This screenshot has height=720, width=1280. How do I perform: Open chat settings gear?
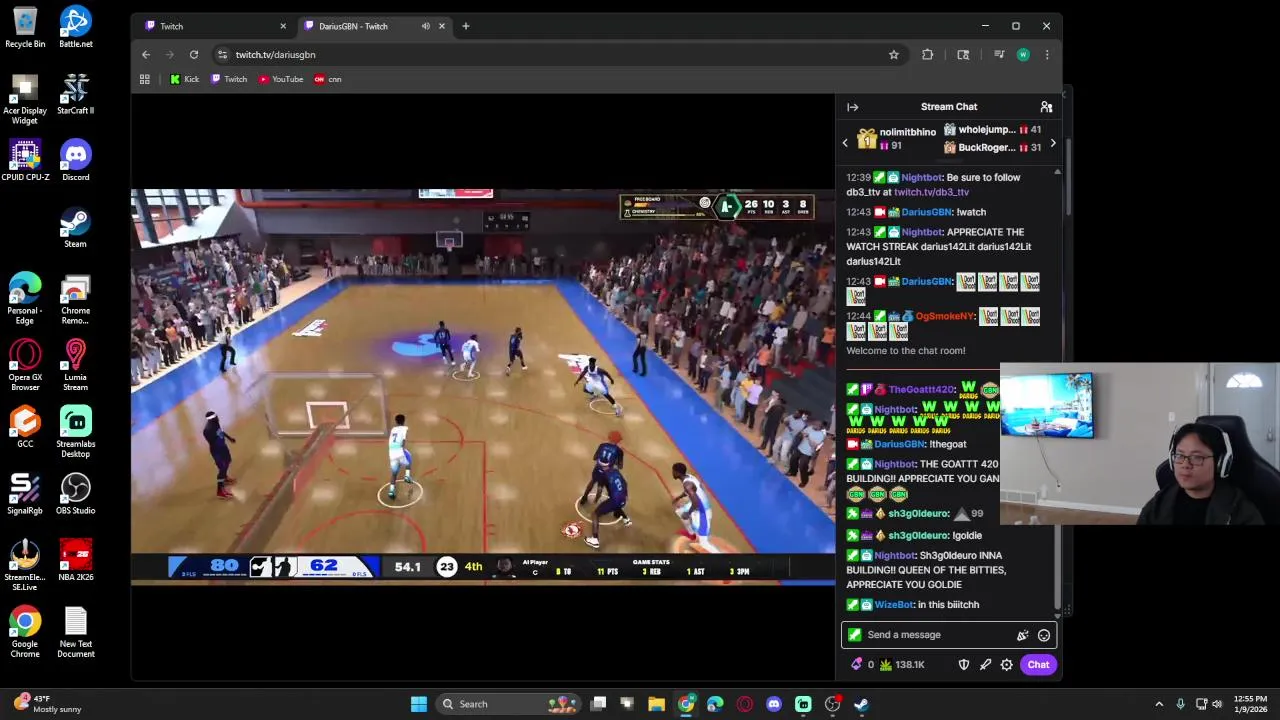(x=1006, y=665)
